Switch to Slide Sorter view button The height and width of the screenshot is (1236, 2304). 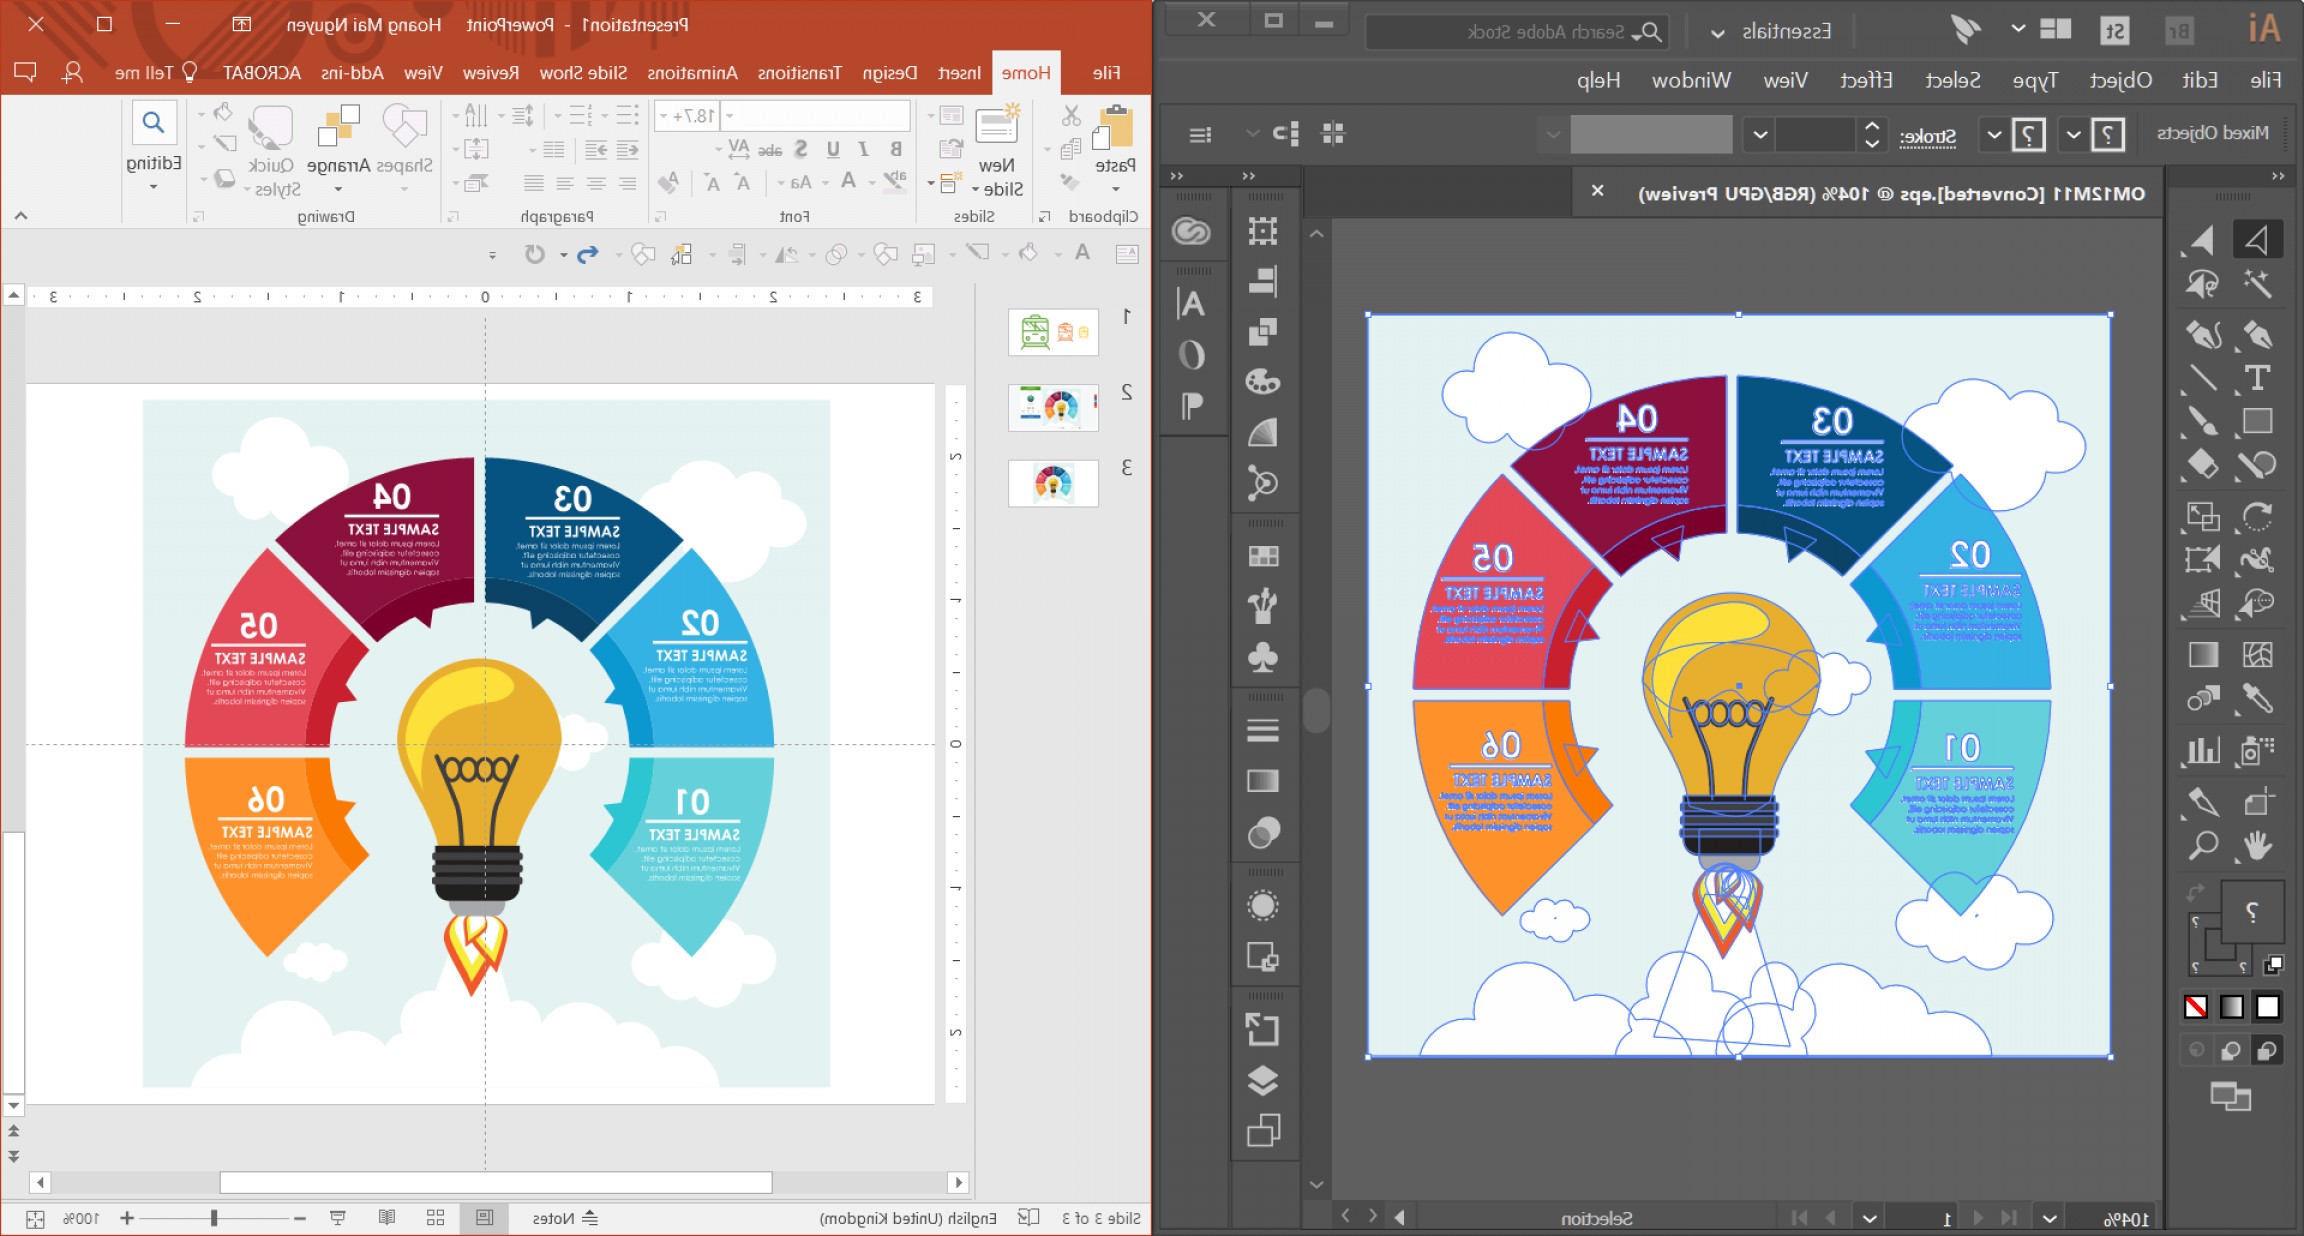click(x=435, y=1218)
